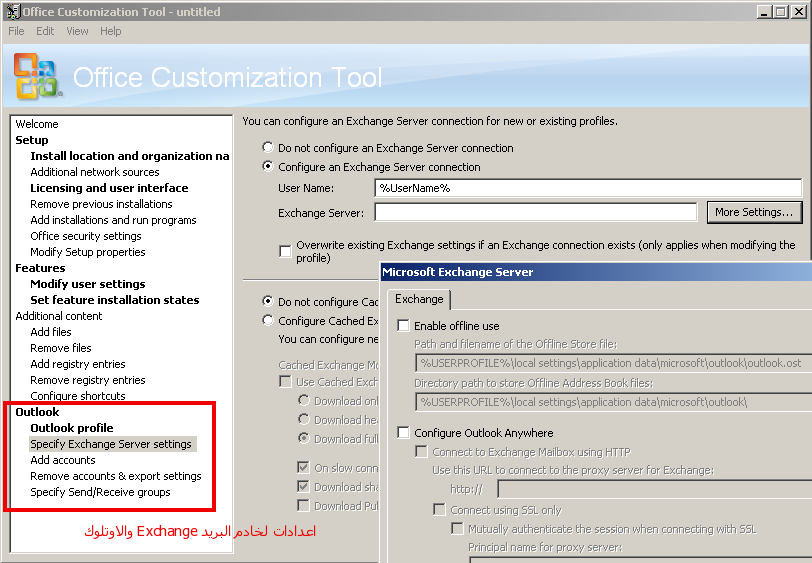Click the More Settings... button
This screenshot has width=812, height=563.
point(754,212)
